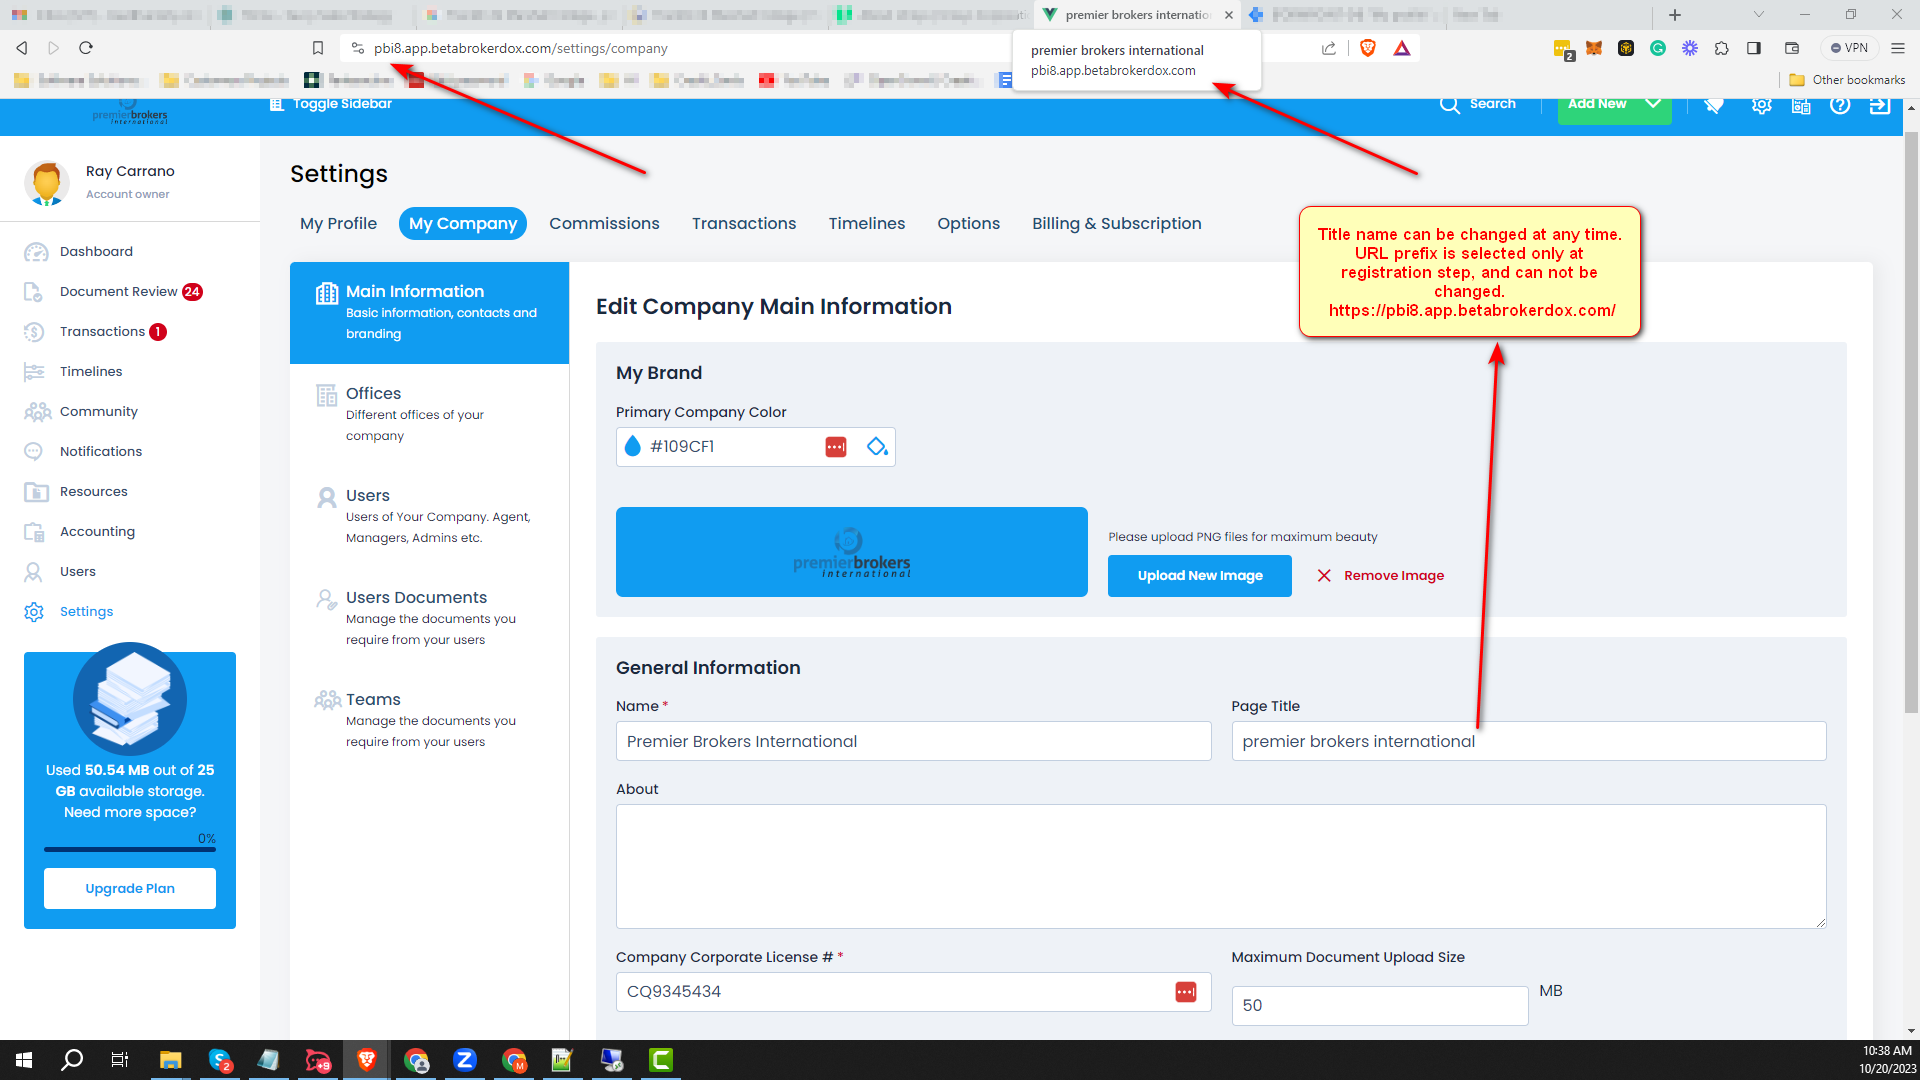
Task: Open Document Review in the sidebar
Action: [118, 292]
